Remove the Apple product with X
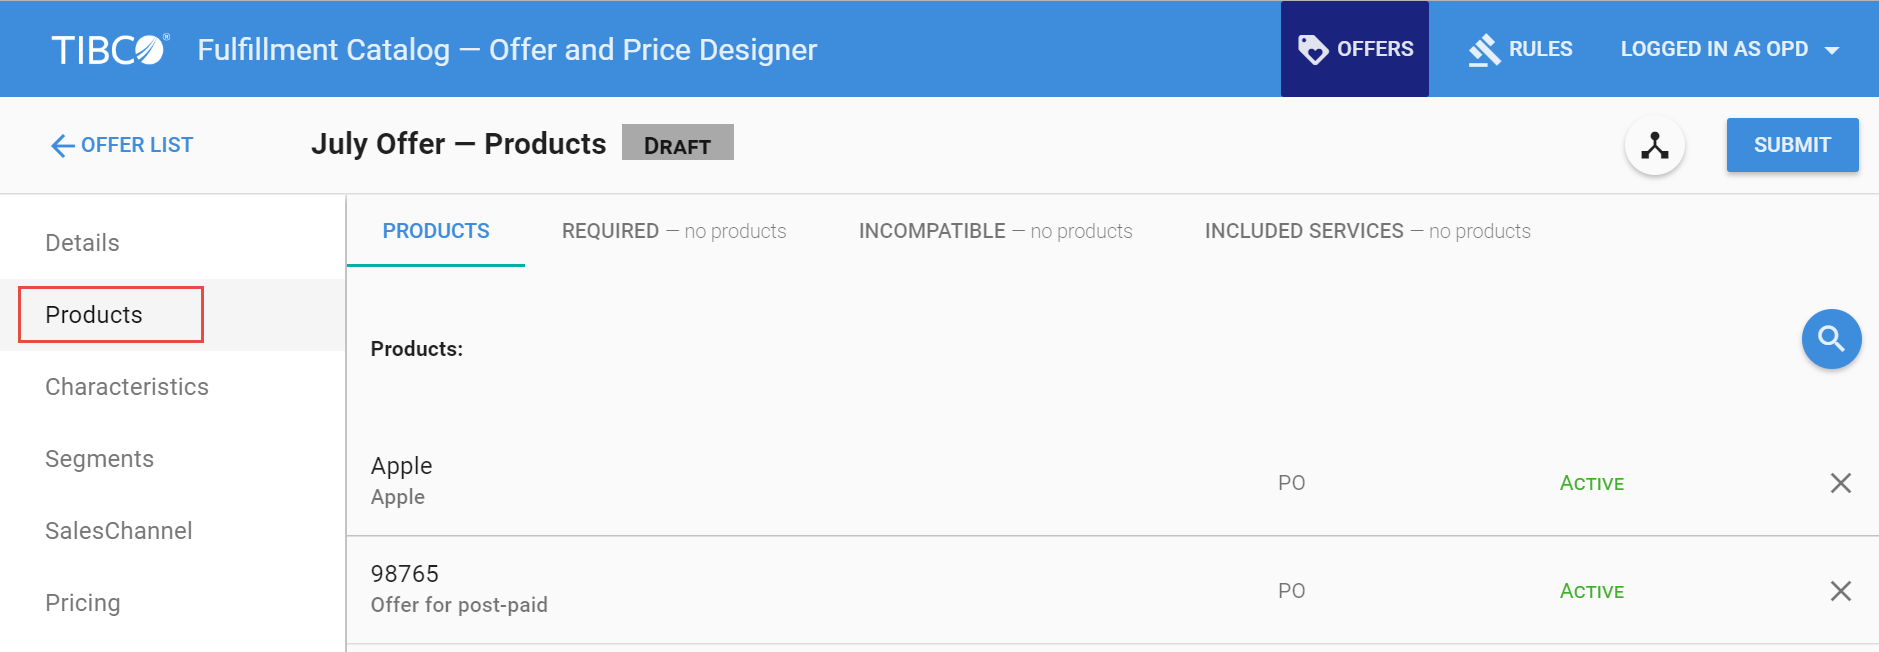 (1840, 483)
